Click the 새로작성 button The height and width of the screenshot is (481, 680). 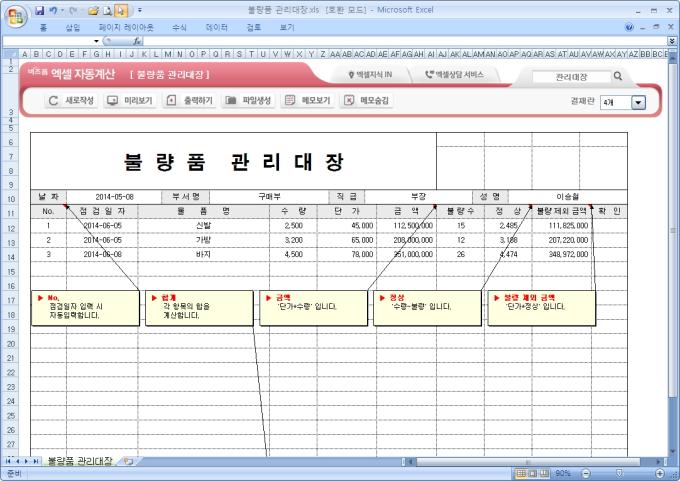point(71,101)
